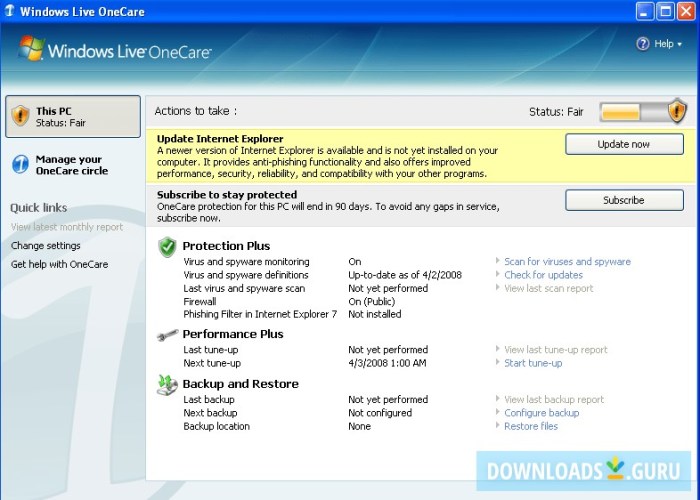The image size is (700, 500).
Task: Click the Update Internet Explorer heading
Action: [220, 139]
